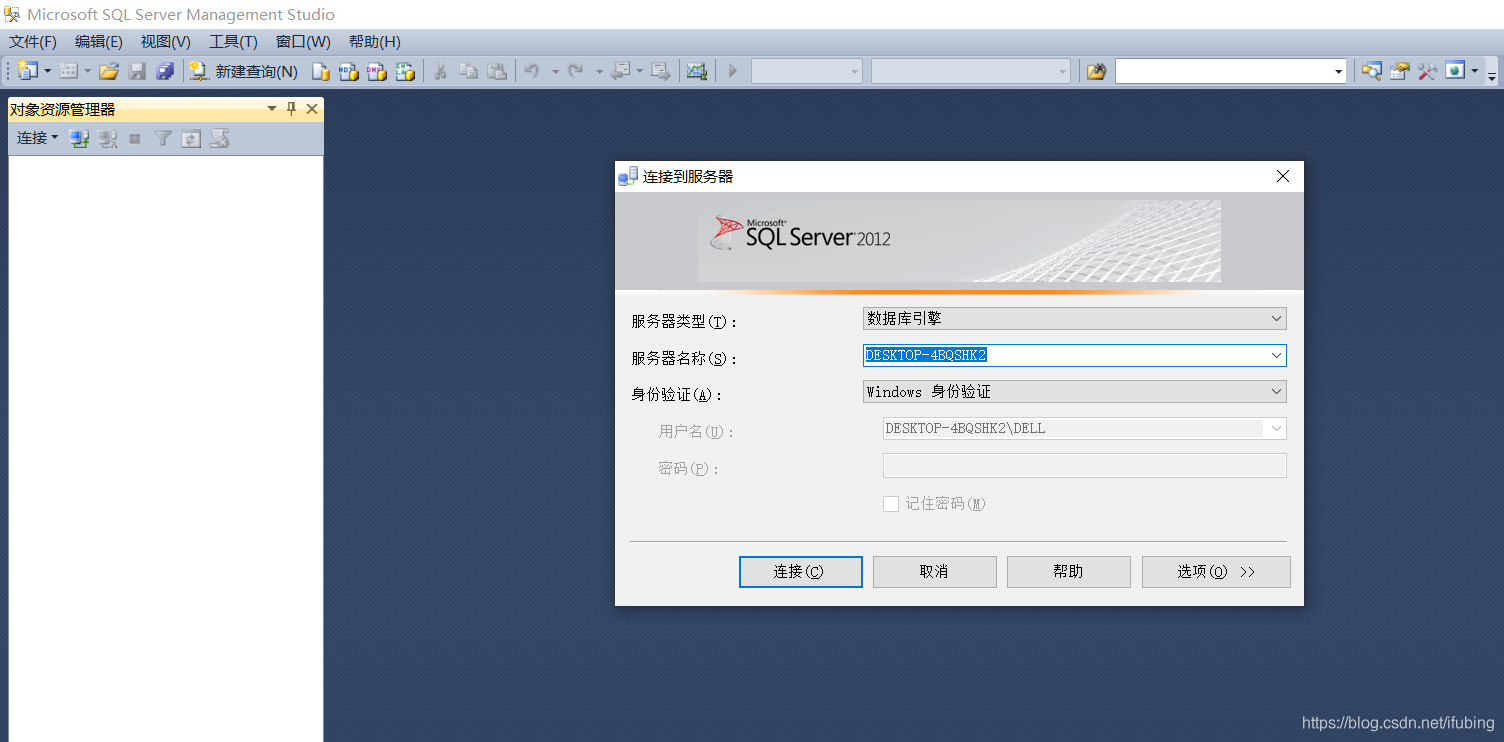Viewport: 1504px width, 742px height.
Task: Click the Analysis Services MDX Query icon
Action: click(x=349, y=71)
